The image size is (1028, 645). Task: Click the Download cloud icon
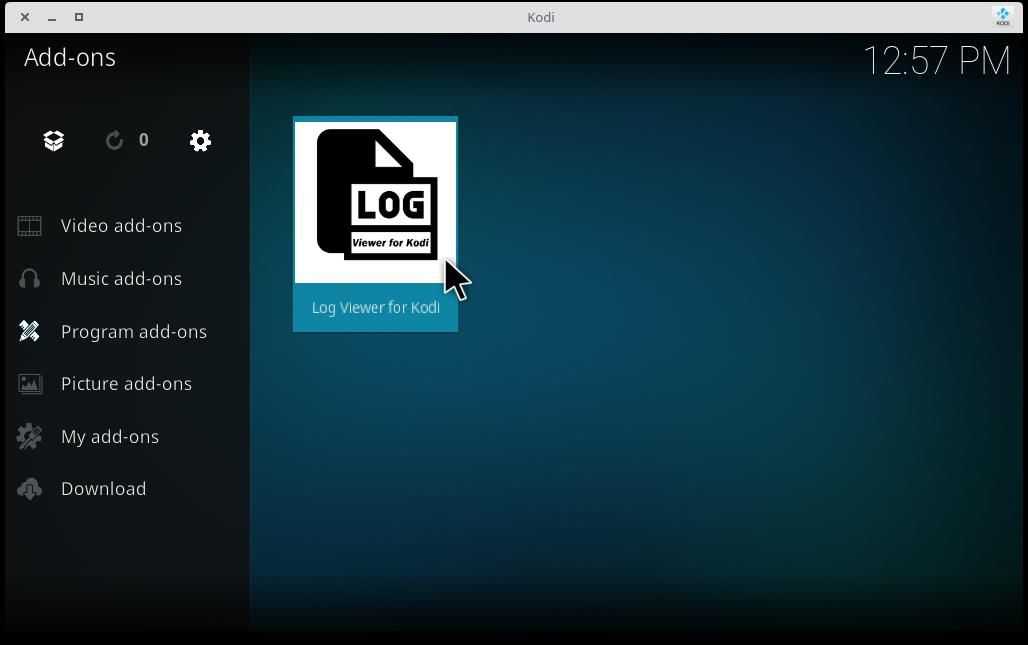[x=29, y=488]
